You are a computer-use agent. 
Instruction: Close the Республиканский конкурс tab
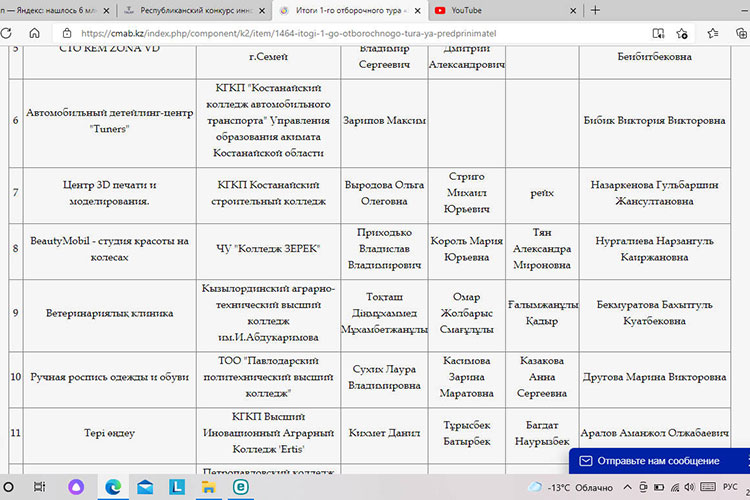(x=262, y=11)
